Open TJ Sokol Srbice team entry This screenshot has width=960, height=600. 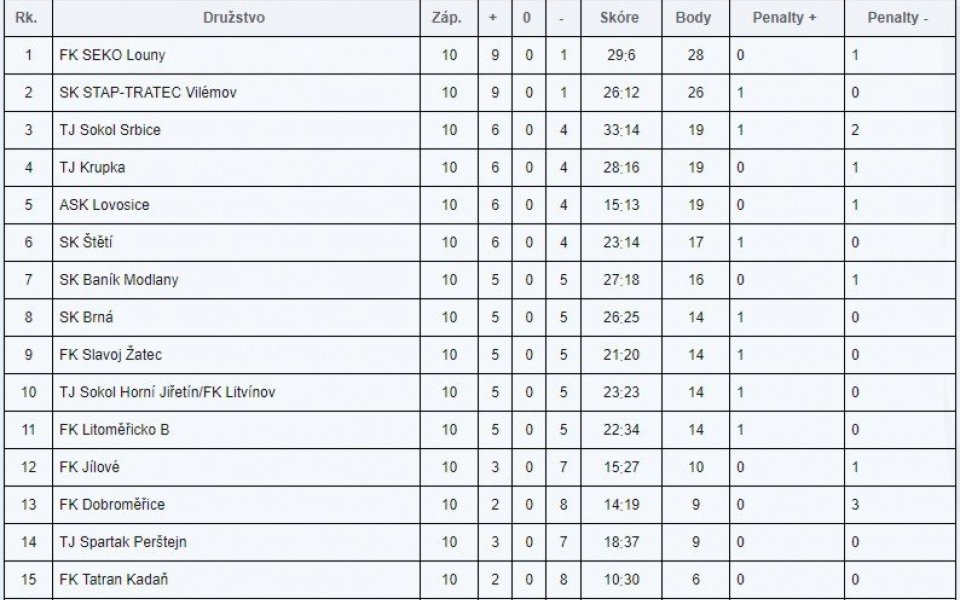110,130
